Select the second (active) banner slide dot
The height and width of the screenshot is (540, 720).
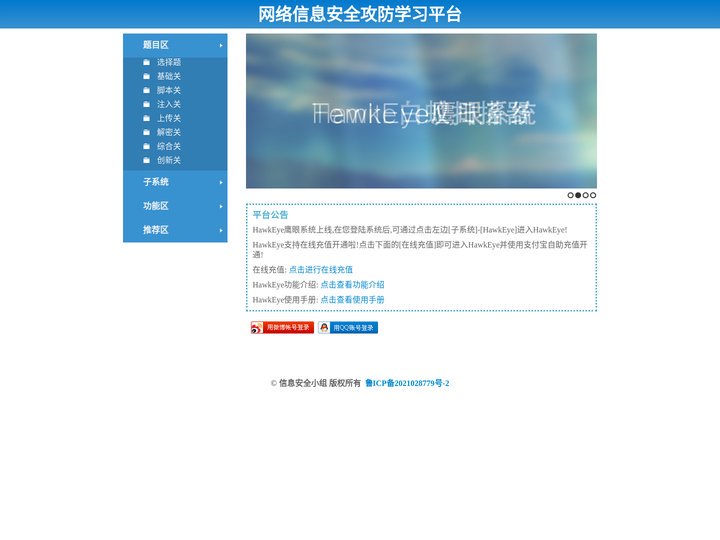coord(578,195)
